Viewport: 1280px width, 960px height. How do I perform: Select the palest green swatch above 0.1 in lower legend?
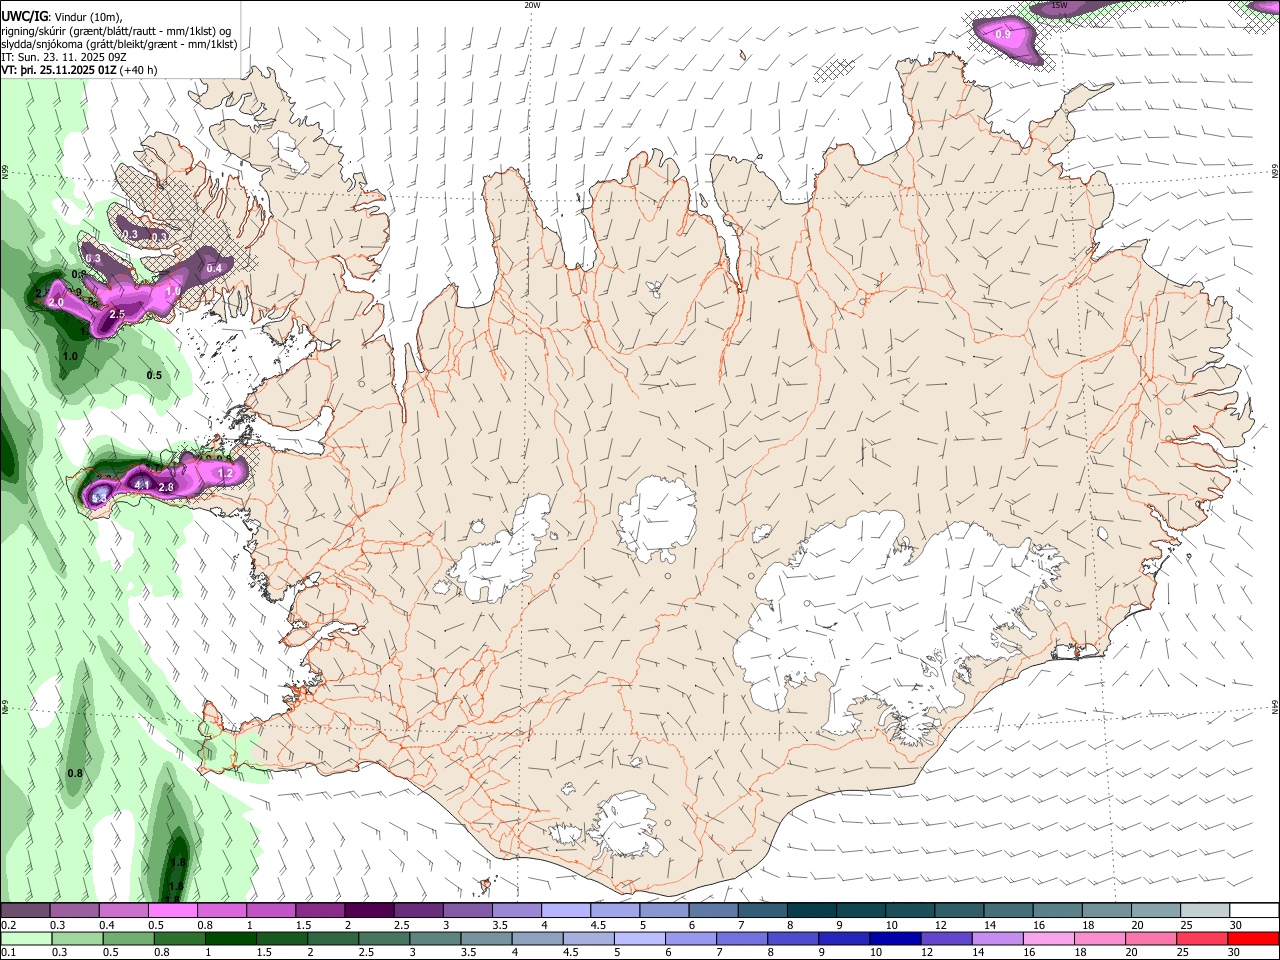pos(25,938)
